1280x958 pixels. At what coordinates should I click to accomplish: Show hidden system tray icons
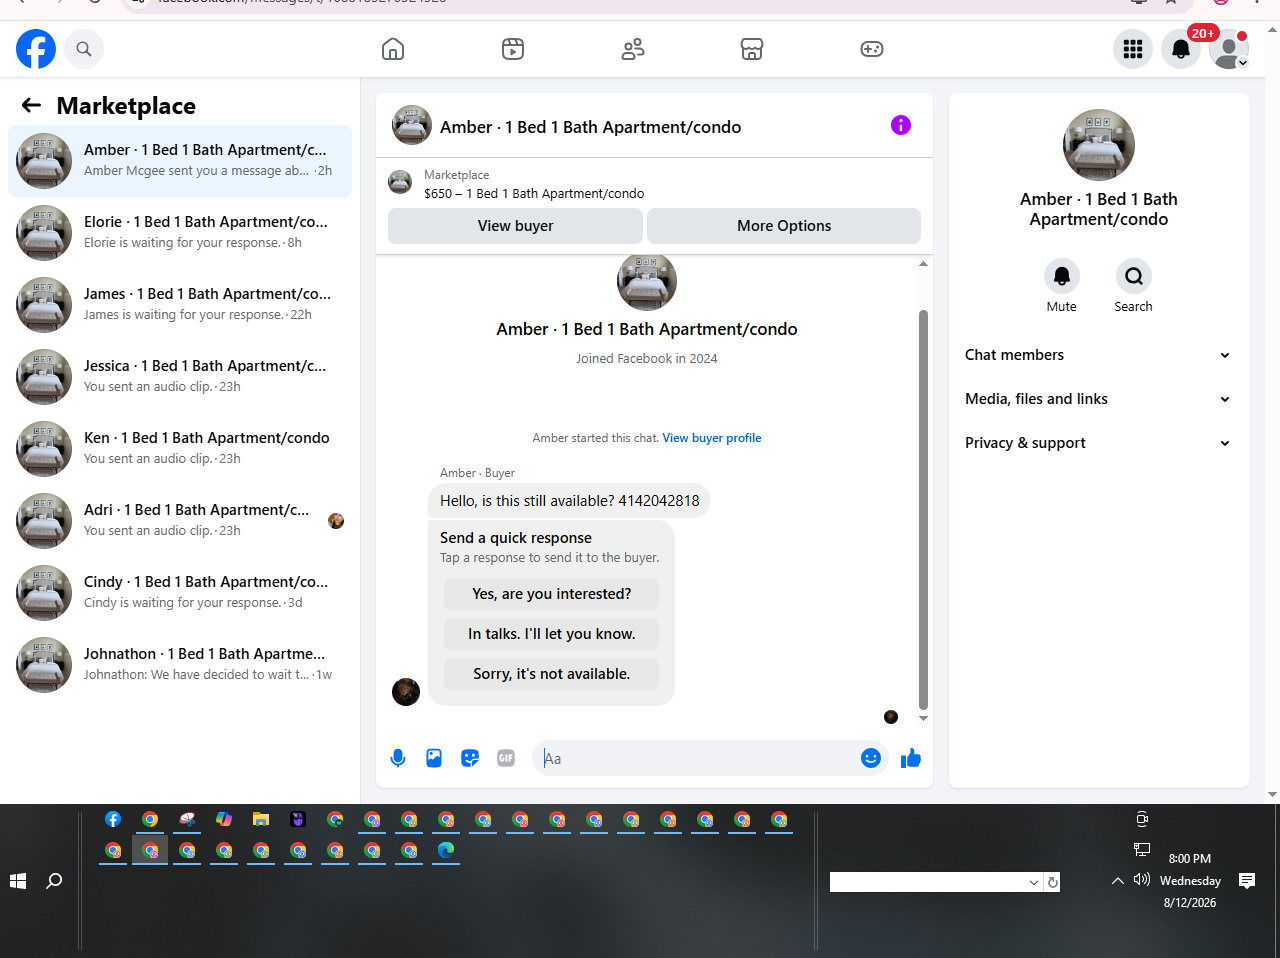click(x=1118, y=881)
